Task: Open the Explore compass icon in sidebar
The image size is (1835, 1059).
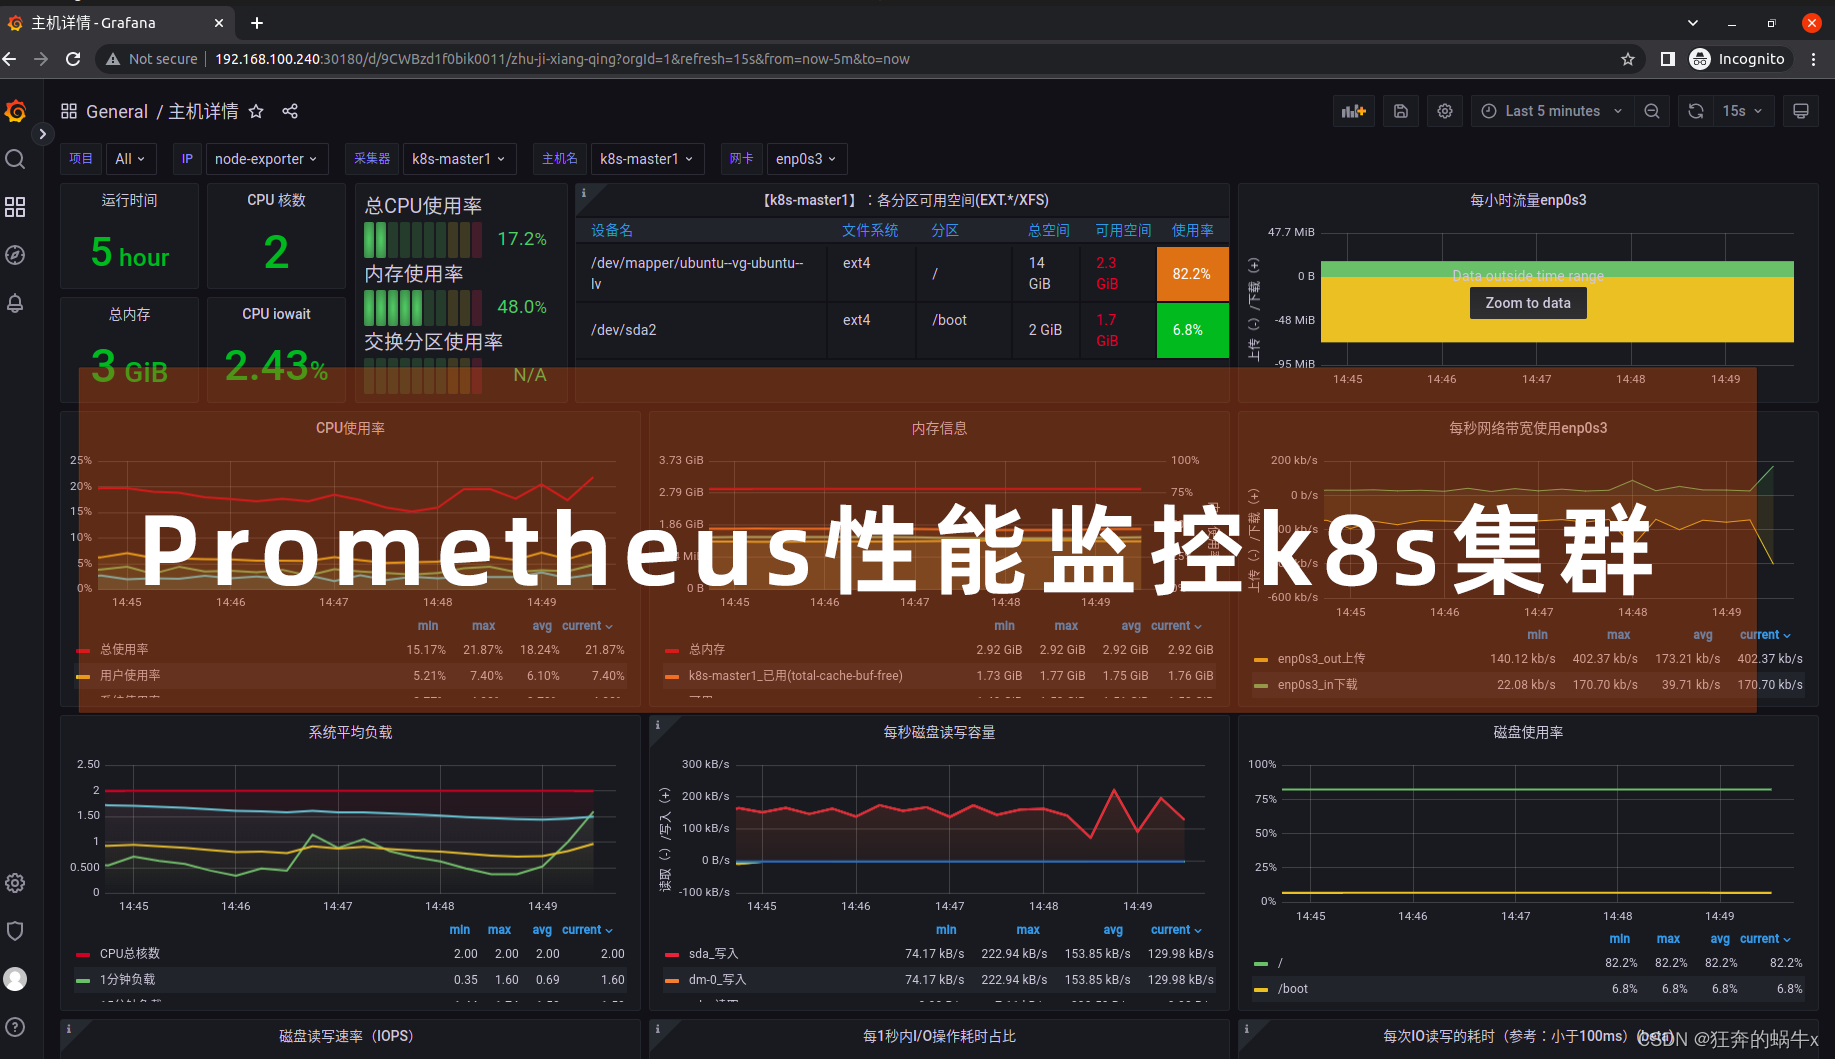Action: (15, 255)
